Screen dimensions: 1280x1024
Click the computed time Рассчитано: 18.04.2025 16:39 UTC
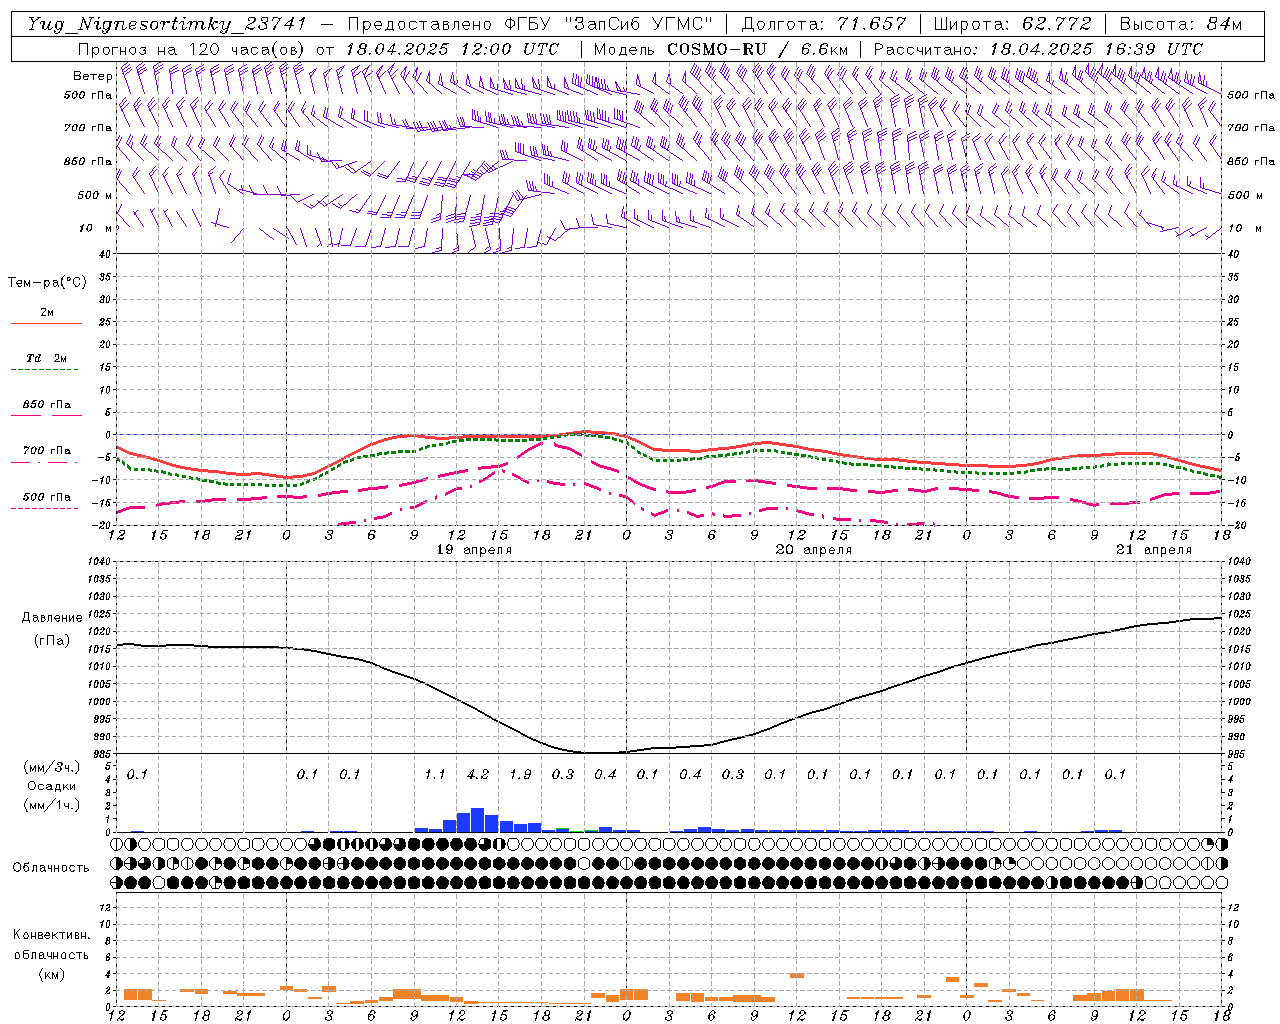click(x=1038, y=49)
